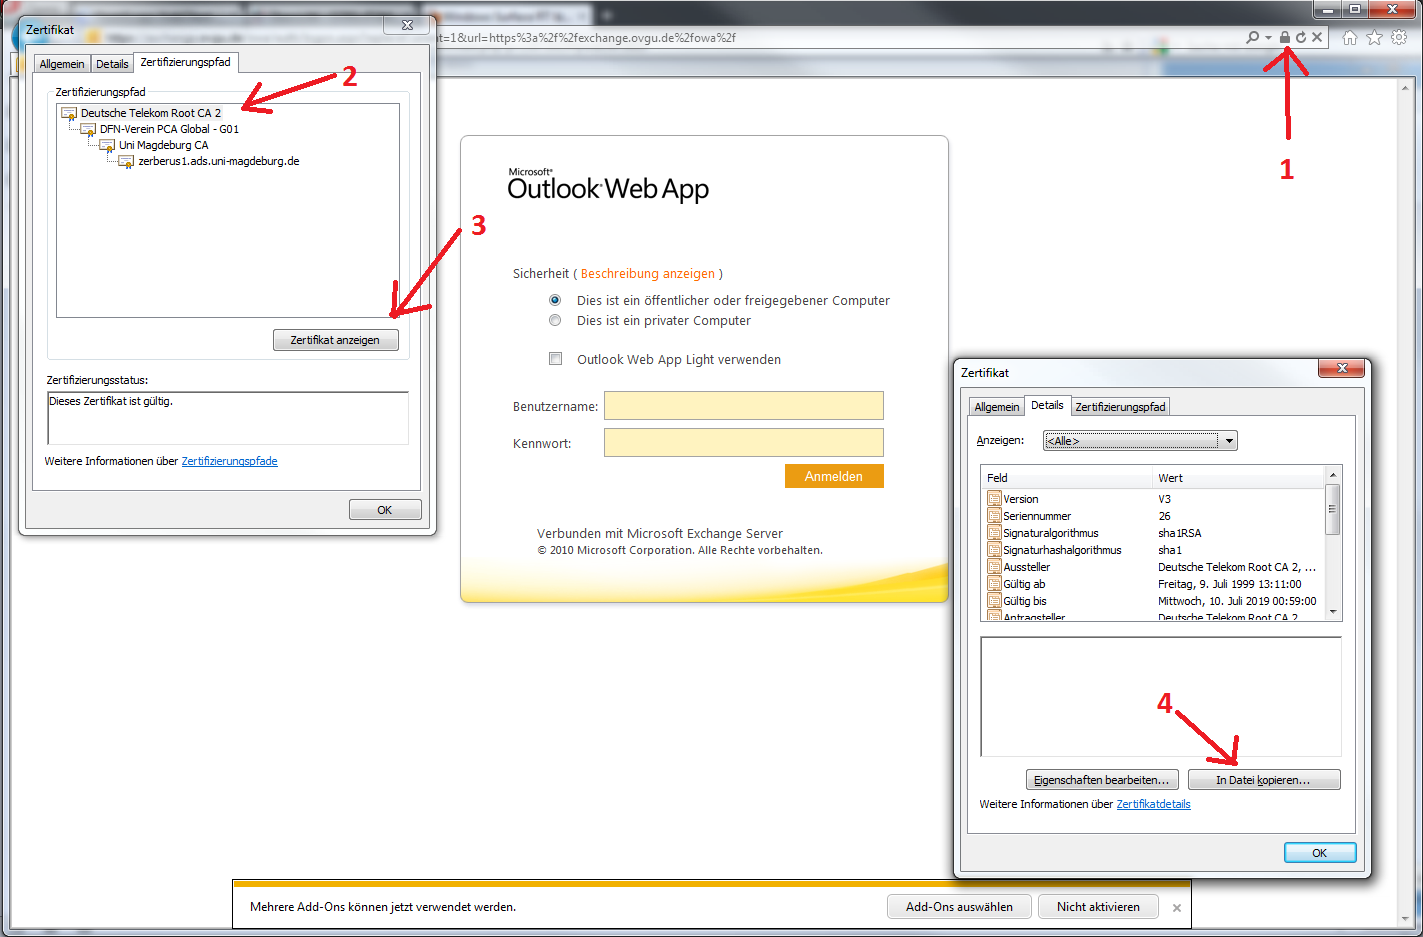Select private computer radio option
Screen dimensions: 1423x937
tap(555, 320)
